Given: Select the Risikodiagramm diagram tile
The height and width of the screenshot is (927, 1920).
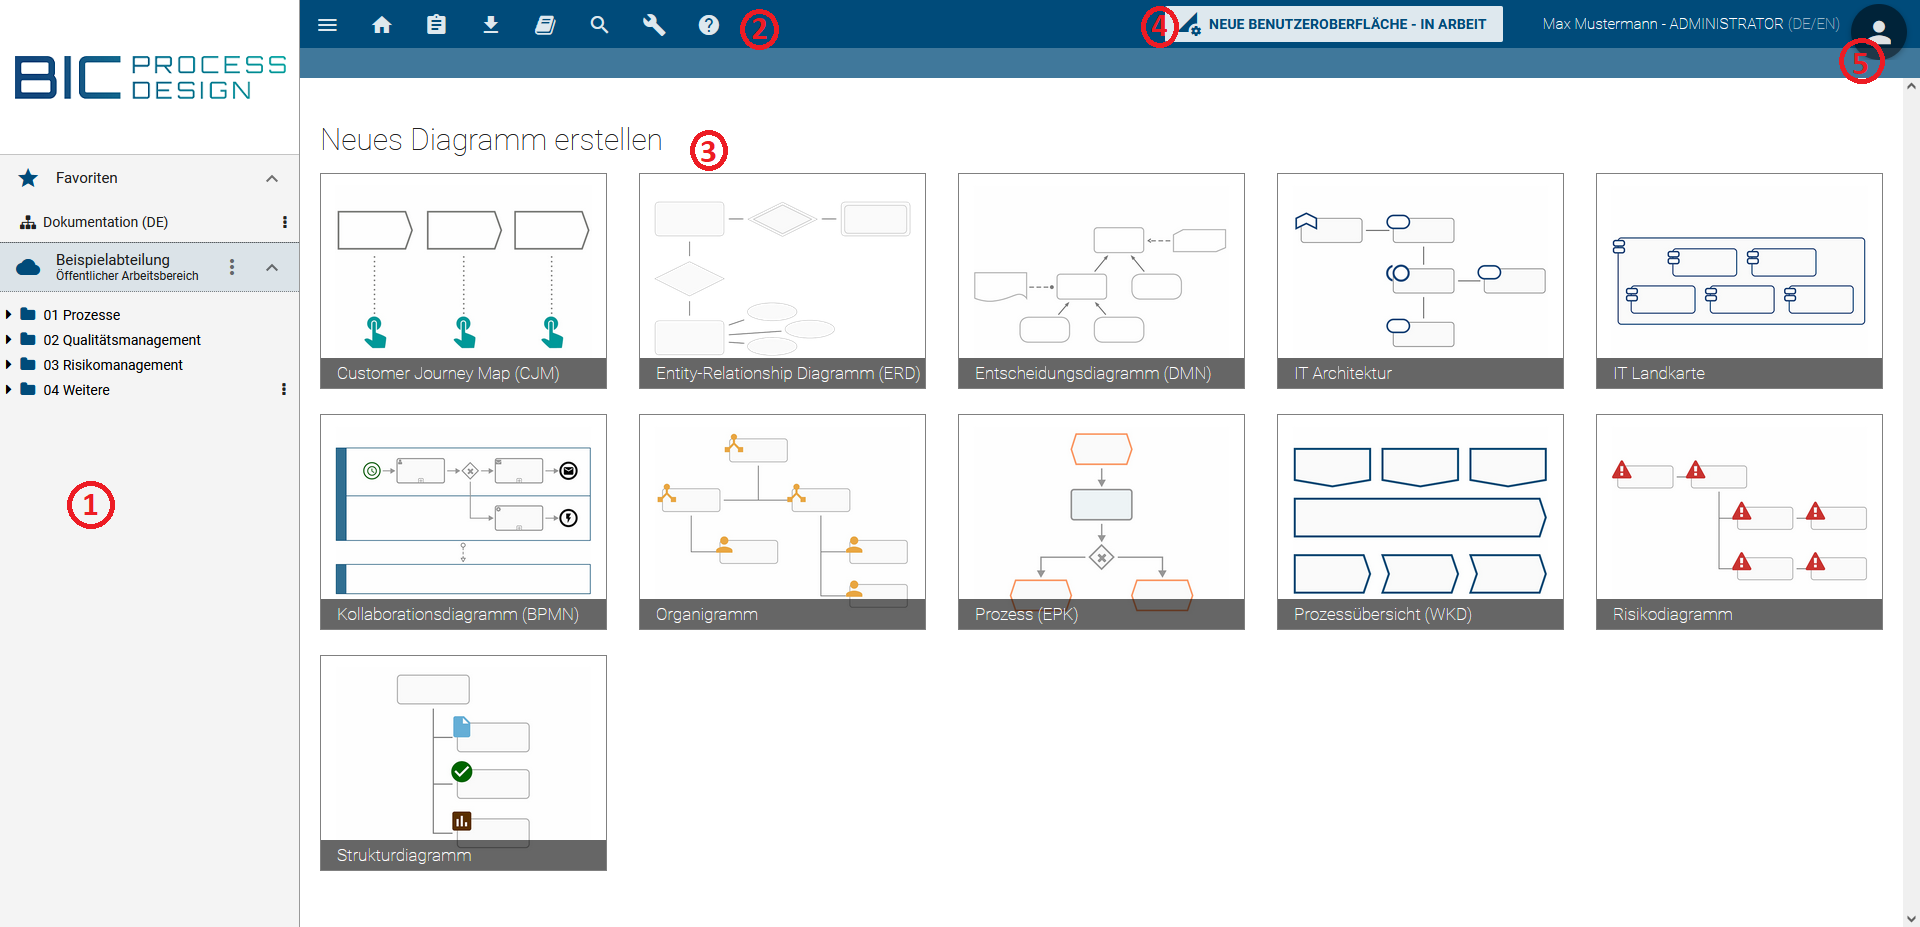Looking at the screenshot, I should [1739, 521].
